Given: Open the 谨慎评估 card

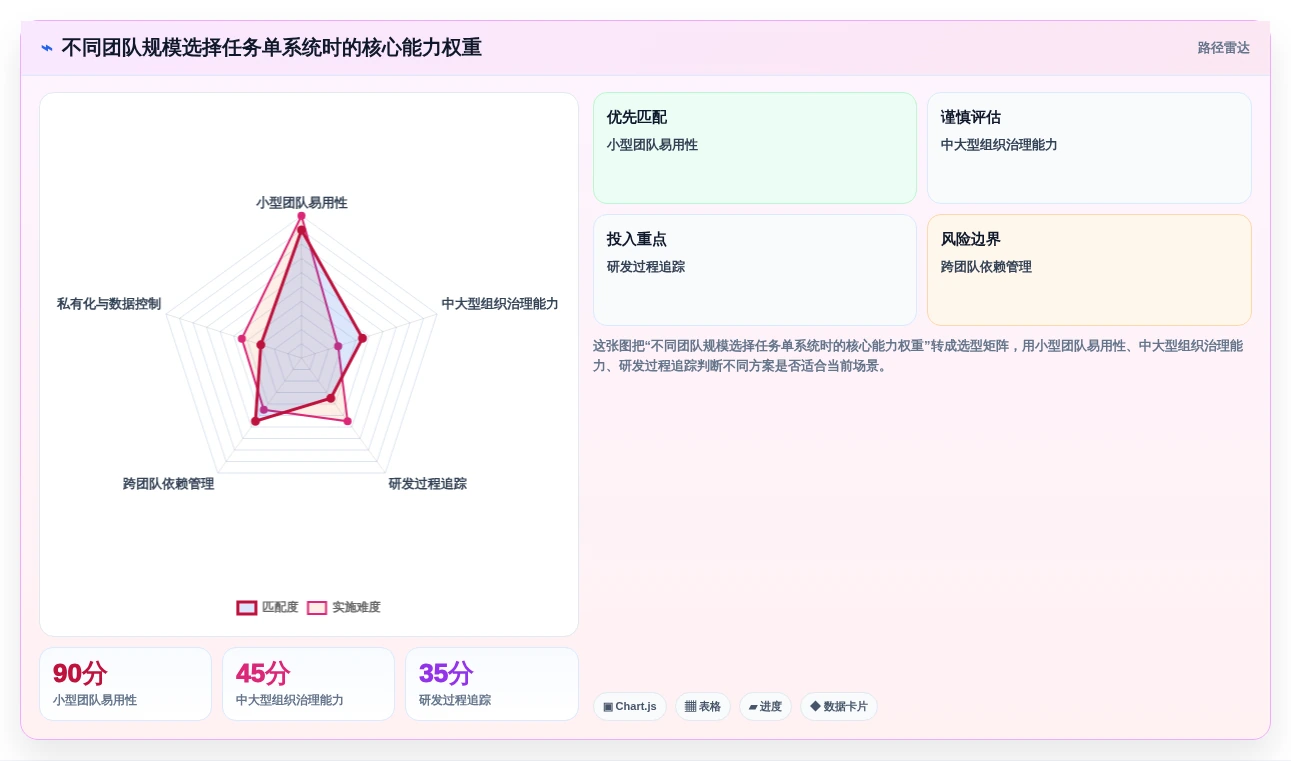Looking at the screenshot, I should point(1089,148).
